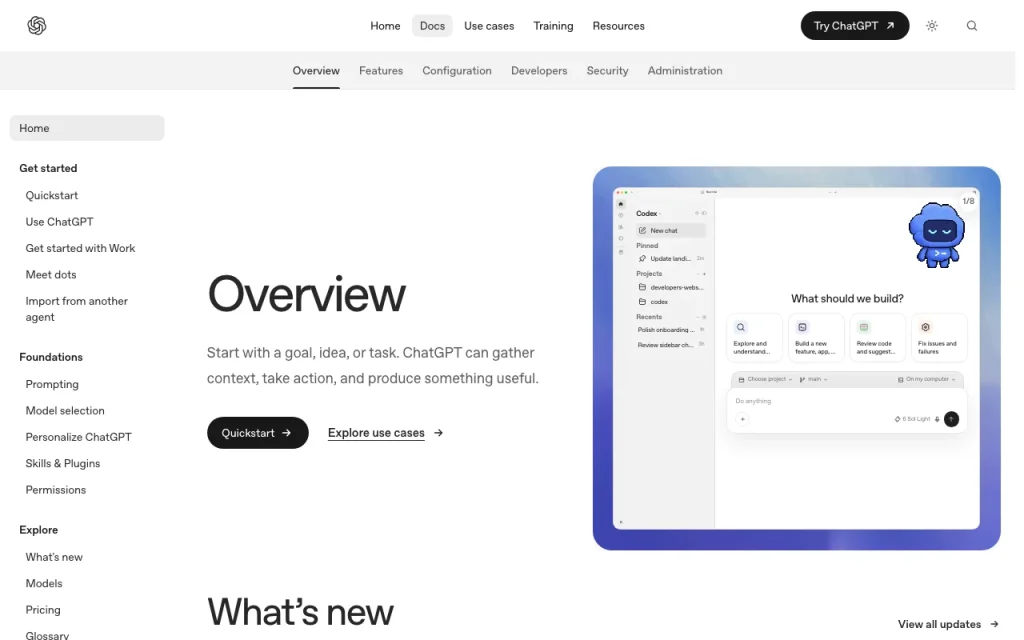Open Training in top navigation

(553, 25)
